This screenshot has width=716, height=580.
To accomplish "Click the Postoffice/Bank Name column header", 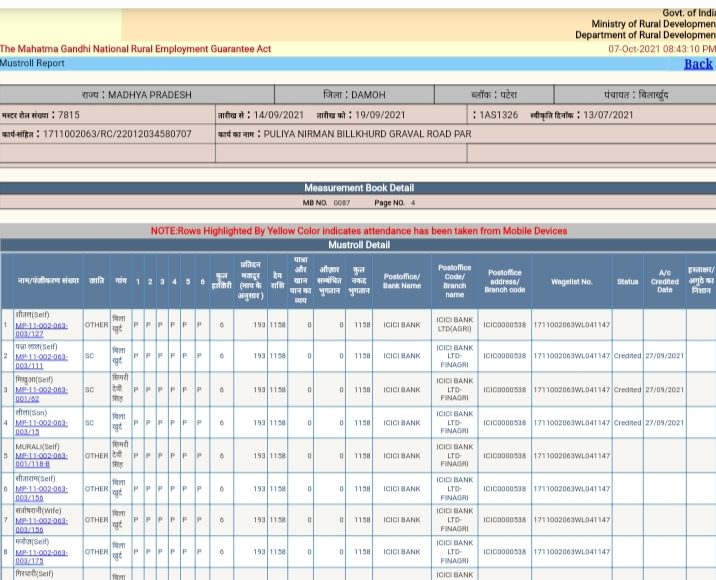I will (x=401, y=281).
